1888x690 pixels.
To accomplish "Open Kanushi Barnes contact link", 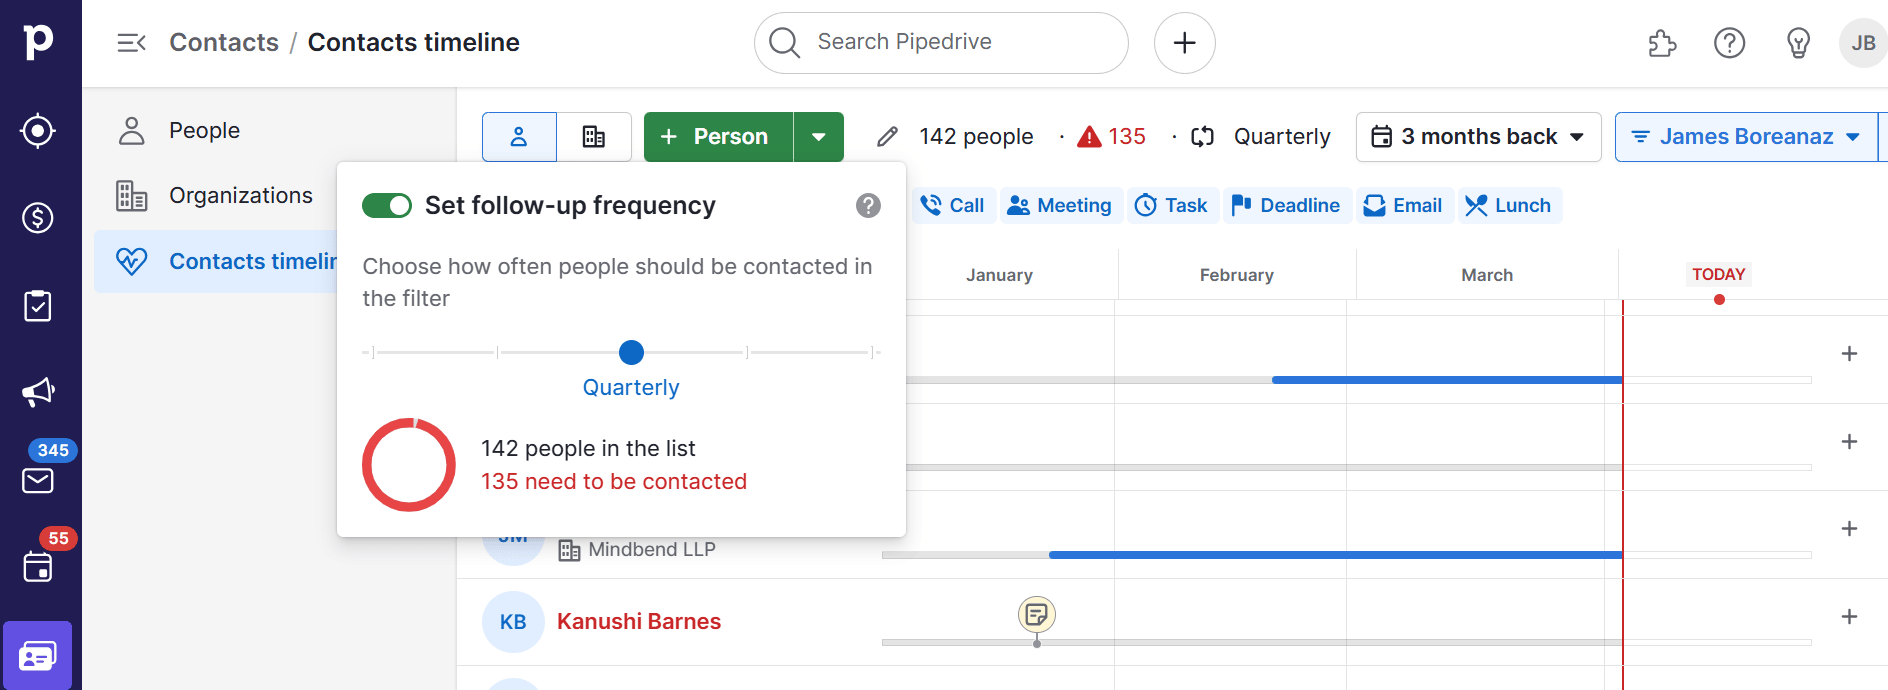I will click(638, 622).
